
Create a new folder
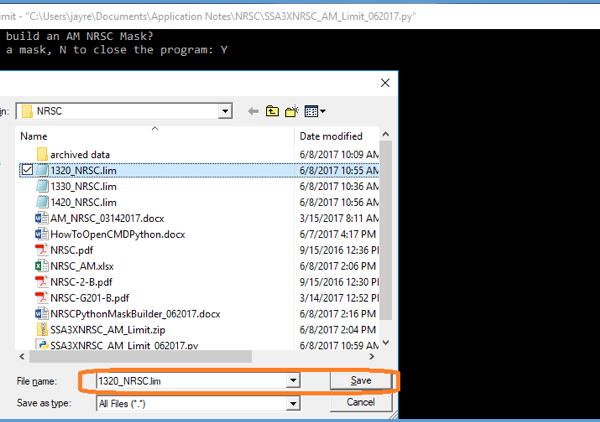(x=292, y=110)
